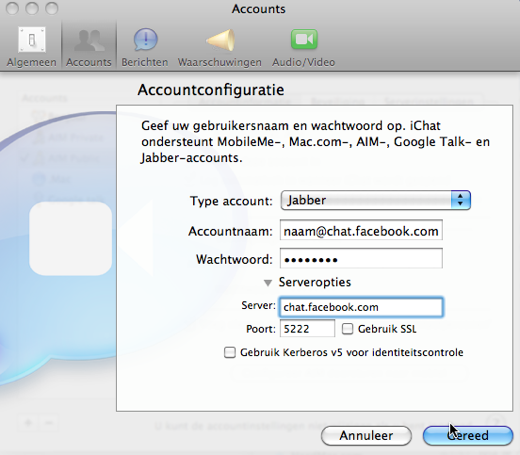Open Waarschuwingen megaphone pane
The image size is (520, 455).
point(220,47)
